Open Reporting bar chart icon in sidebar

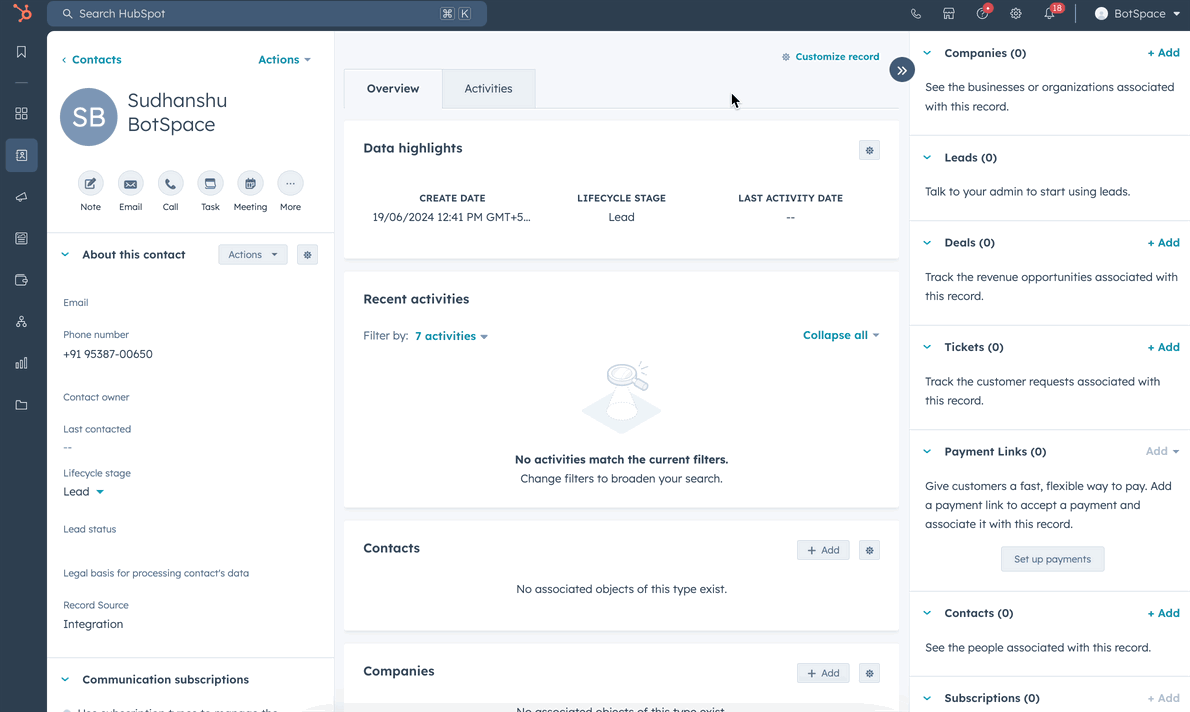(21, 364)
